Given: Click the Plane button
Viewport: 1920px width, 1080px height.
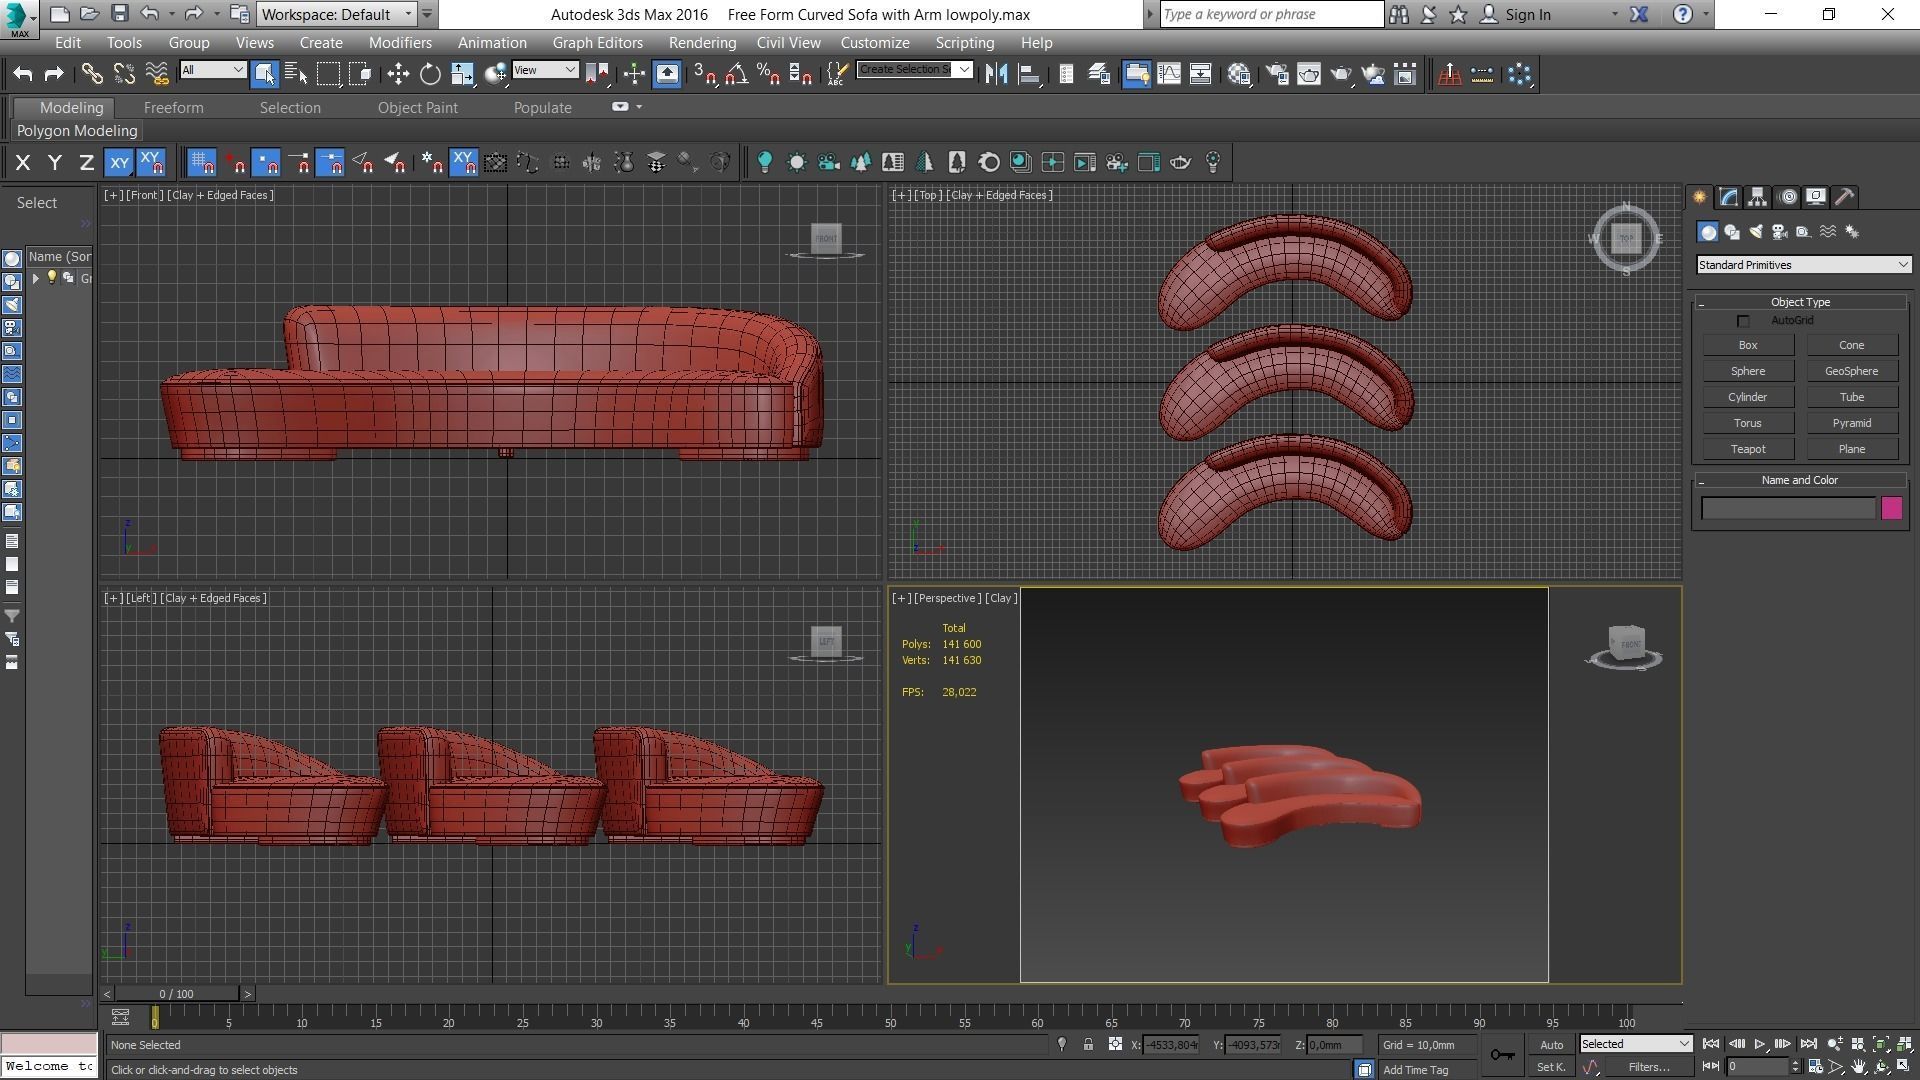Looking at the screenshot, I should pos(1851,449).
